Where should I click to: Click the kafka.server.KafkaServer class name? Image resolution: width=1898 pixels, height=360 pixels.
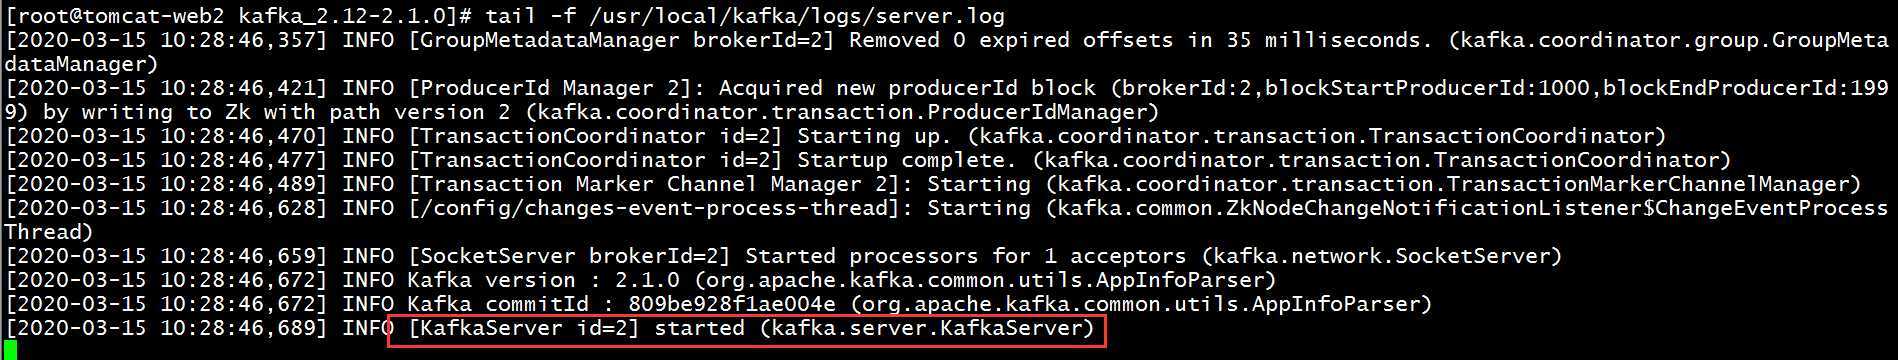927,329
